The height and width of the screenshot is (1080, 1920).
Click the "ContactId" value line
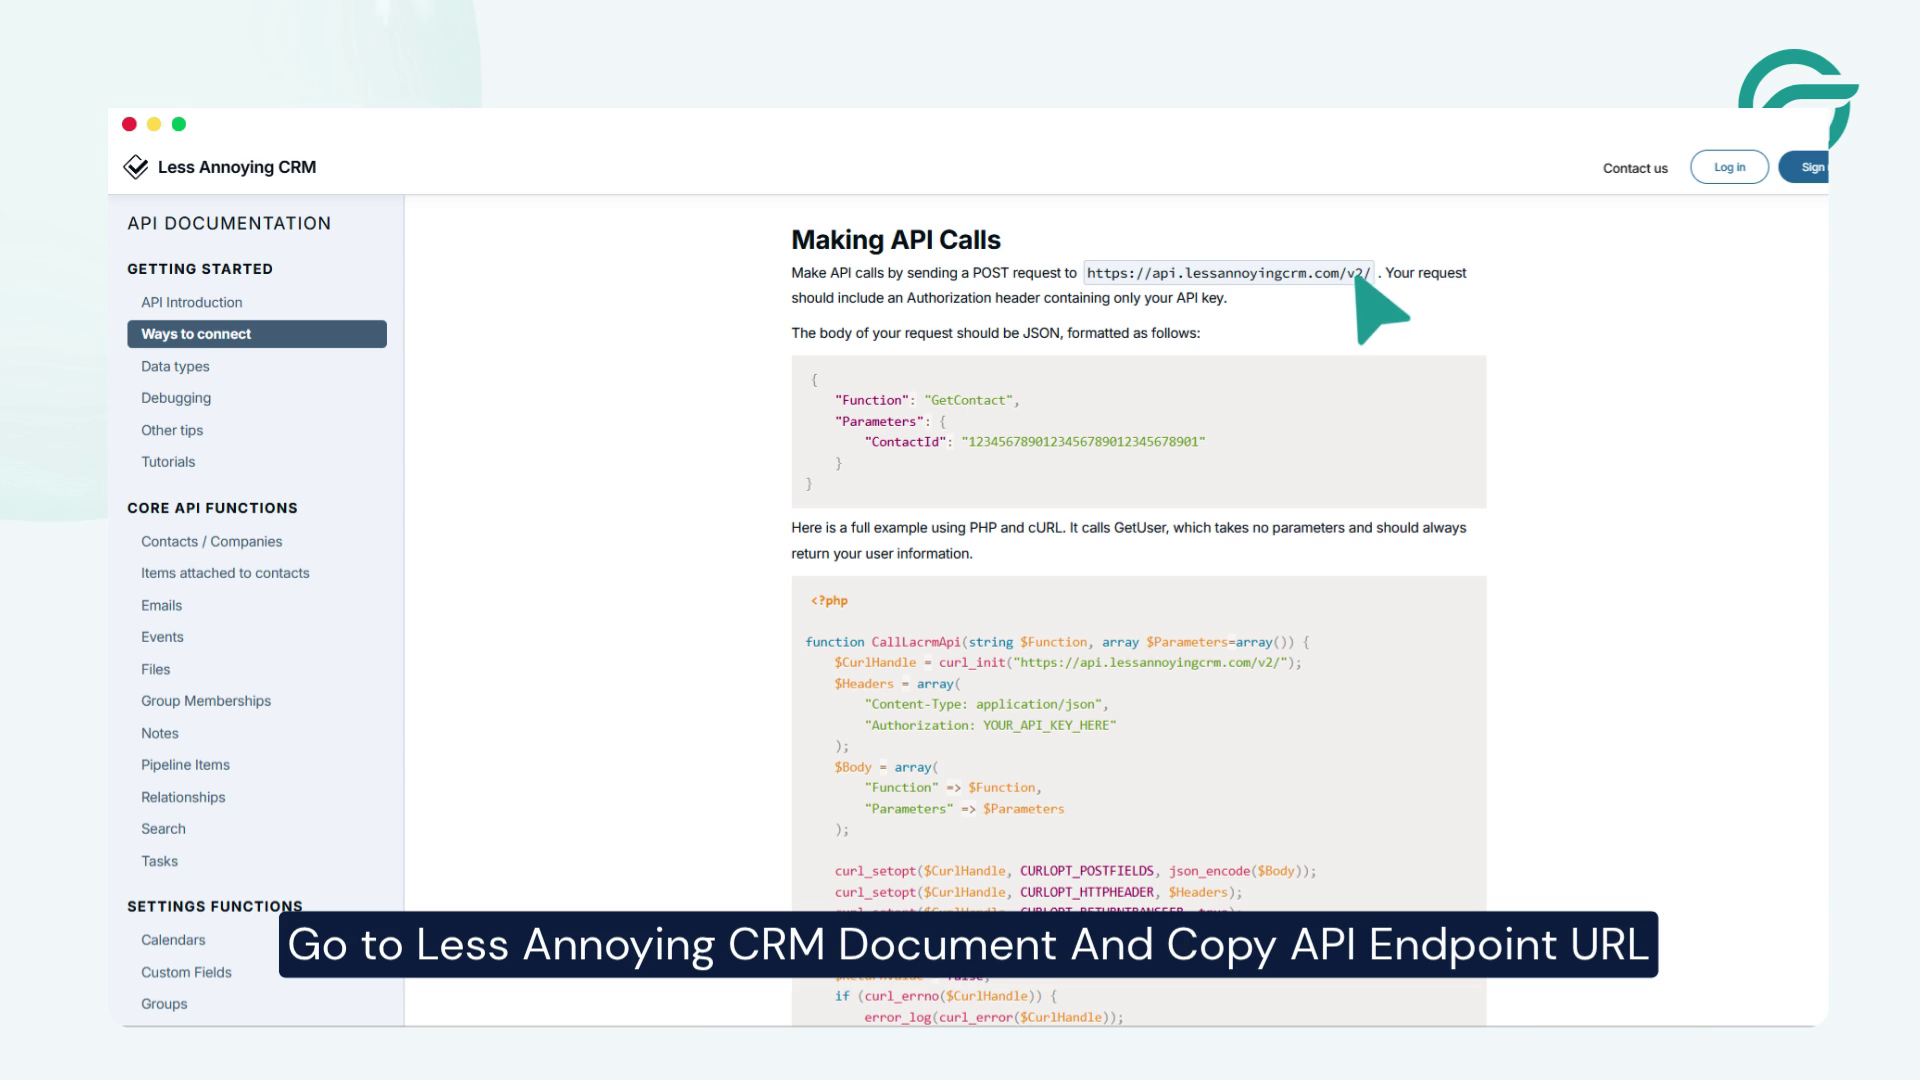1035,441
